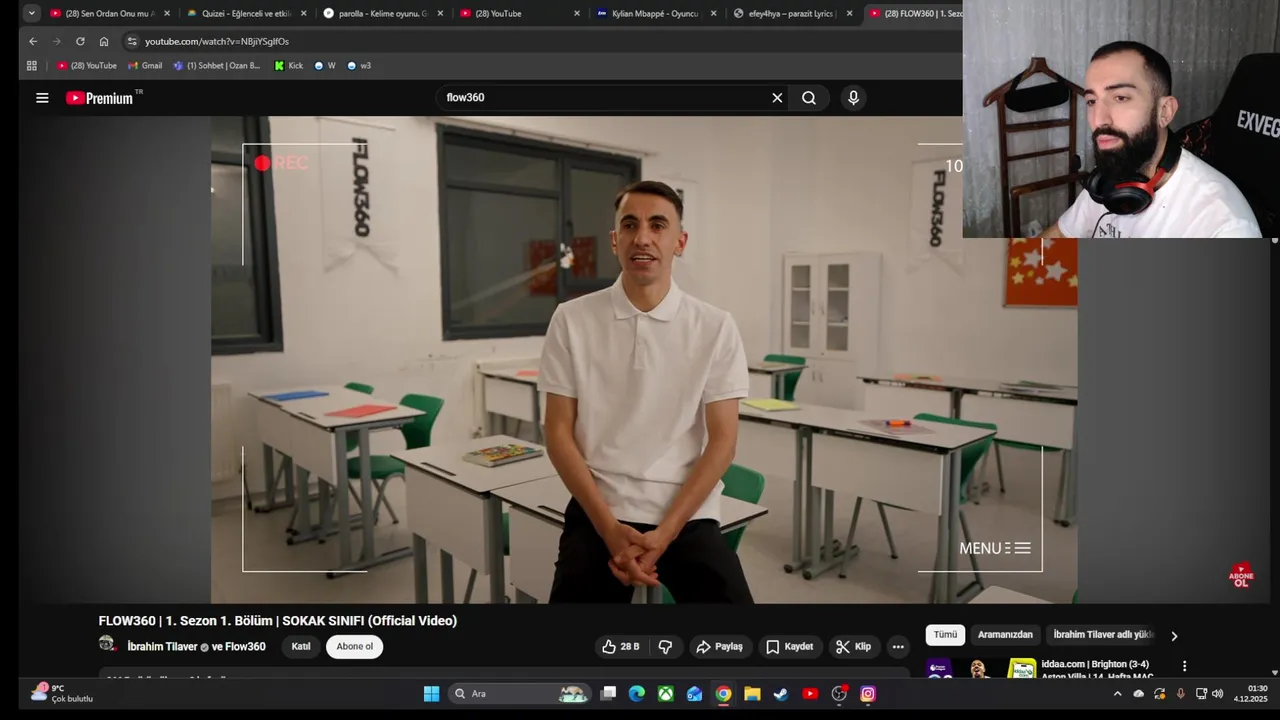
Task: Pause the FLOW360 video by clicking the player
Action: [644, 360]
